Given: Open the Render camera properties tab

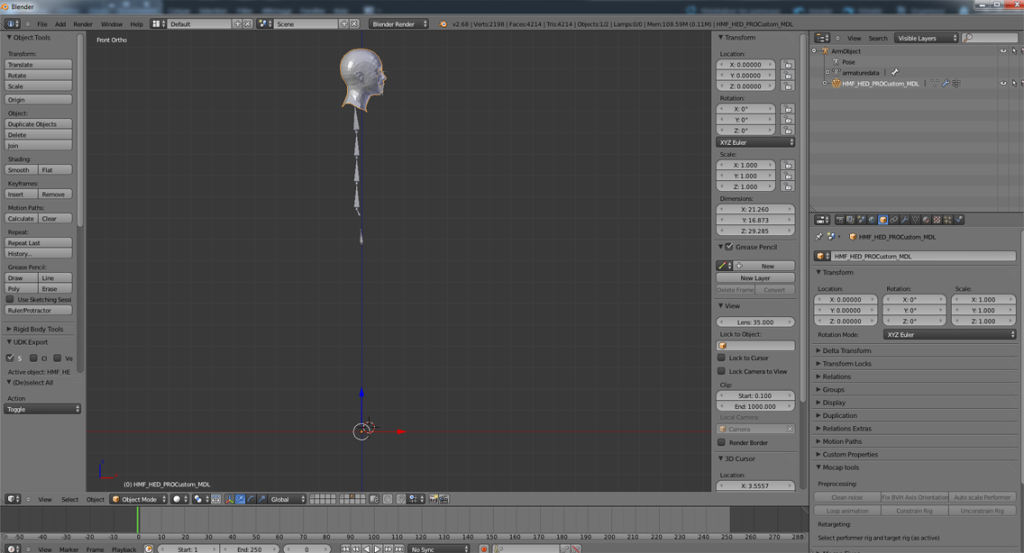Looking at the screenshot, I should pos(840,220).
